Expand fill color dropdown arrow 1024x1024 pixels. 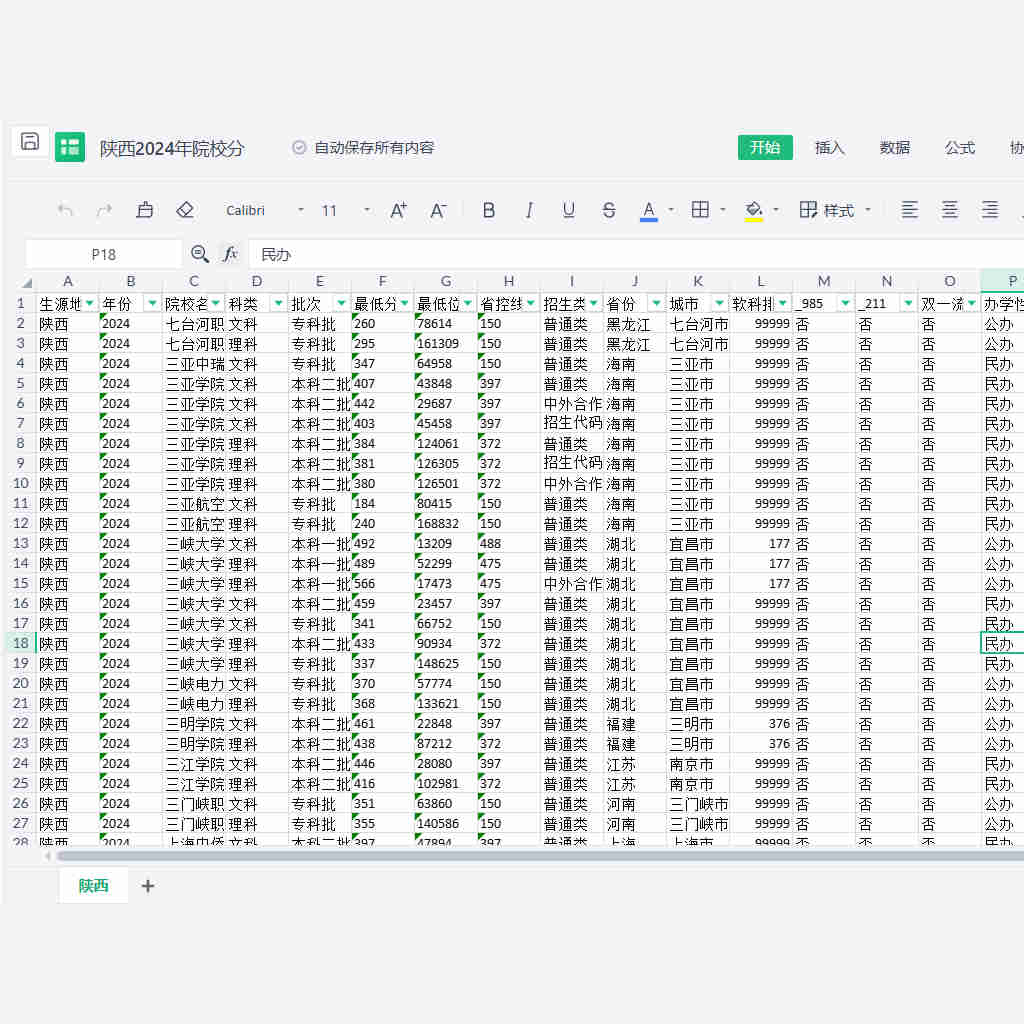pos(776,210)
